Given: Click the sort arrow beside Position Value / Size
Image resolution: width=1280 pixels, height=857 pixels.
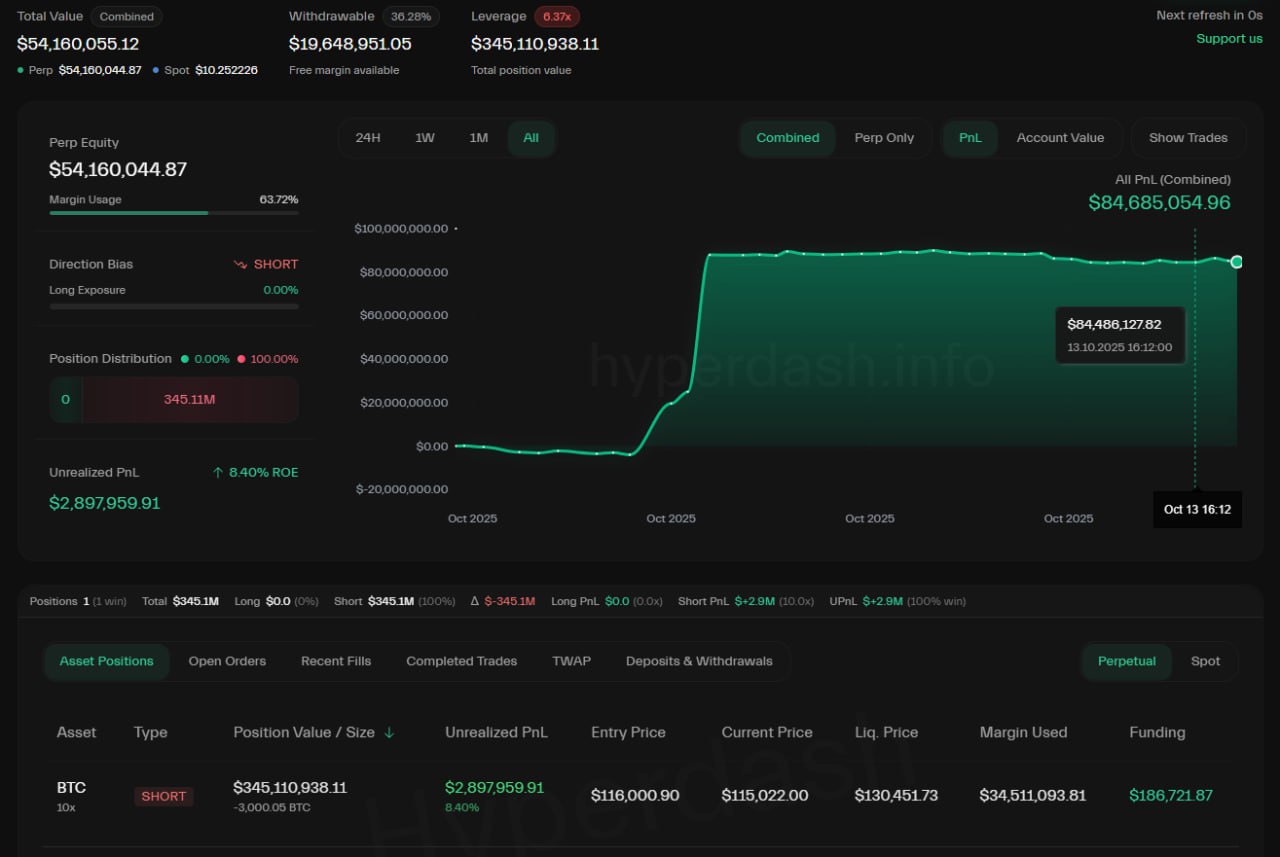Looking at the screenshot, I should (389, 733).
